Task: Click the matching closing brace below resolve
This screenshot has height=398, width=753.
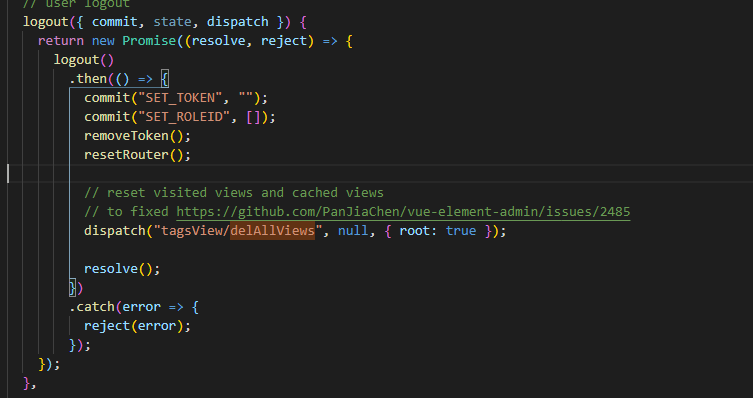Action: click(x=73, y=288)
